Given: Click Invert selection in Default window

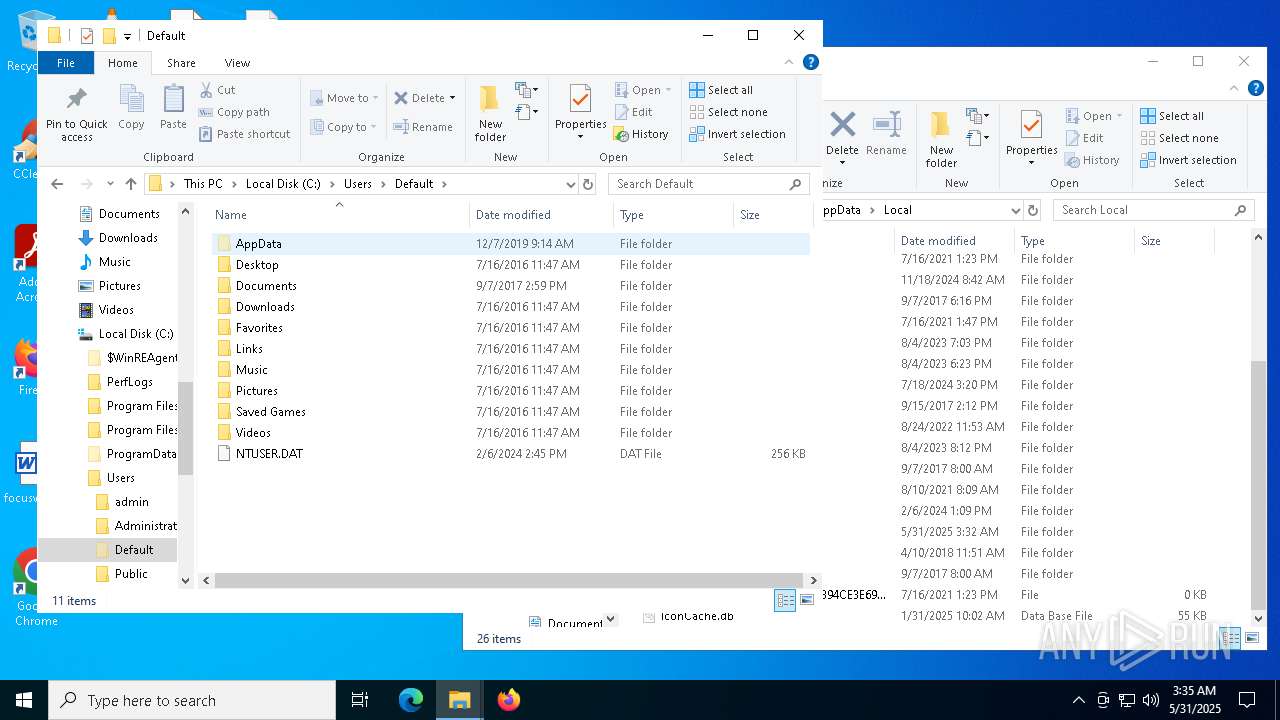Looking at the screenshot, I should [737, 134].
